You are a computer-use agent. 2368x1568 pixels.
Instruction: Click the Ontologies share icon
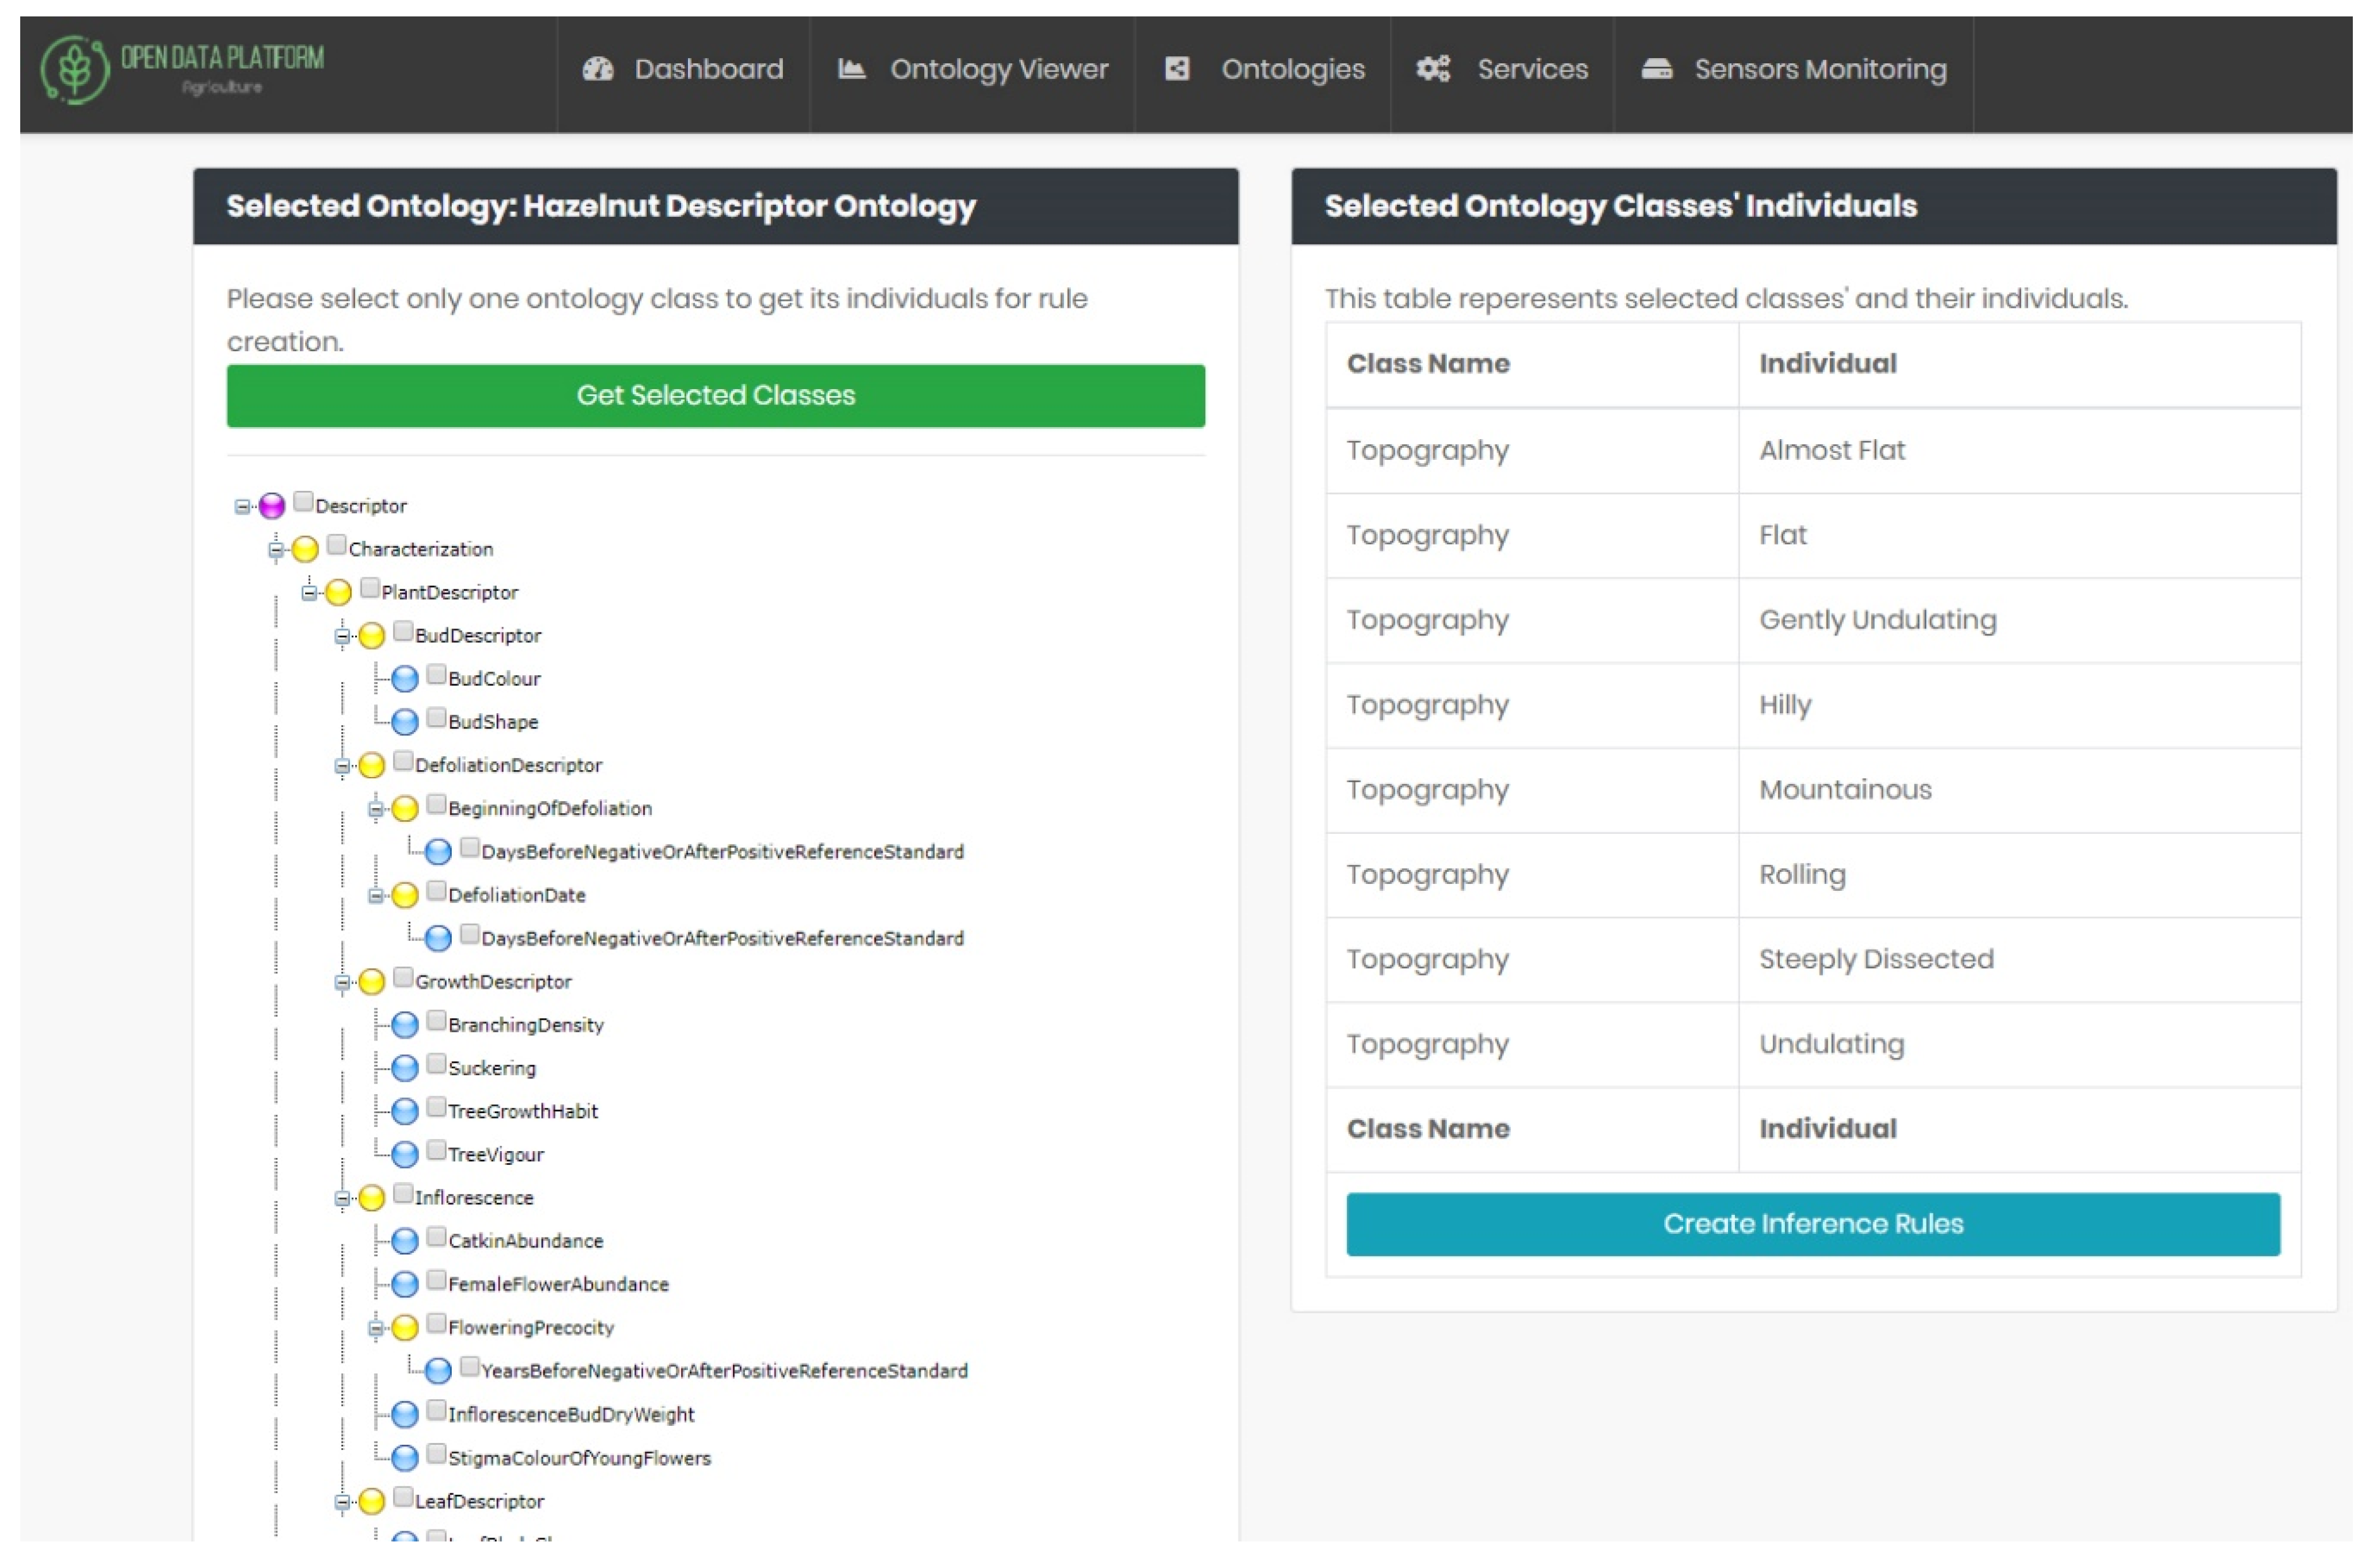pyautogui.click(x=1177, y=69)
